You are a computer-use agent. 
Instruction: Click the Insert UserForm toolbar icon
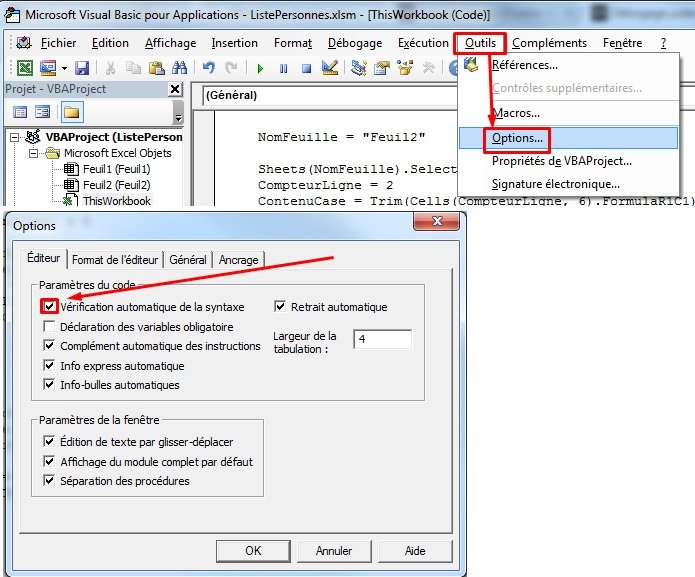(x=48, y=68)
